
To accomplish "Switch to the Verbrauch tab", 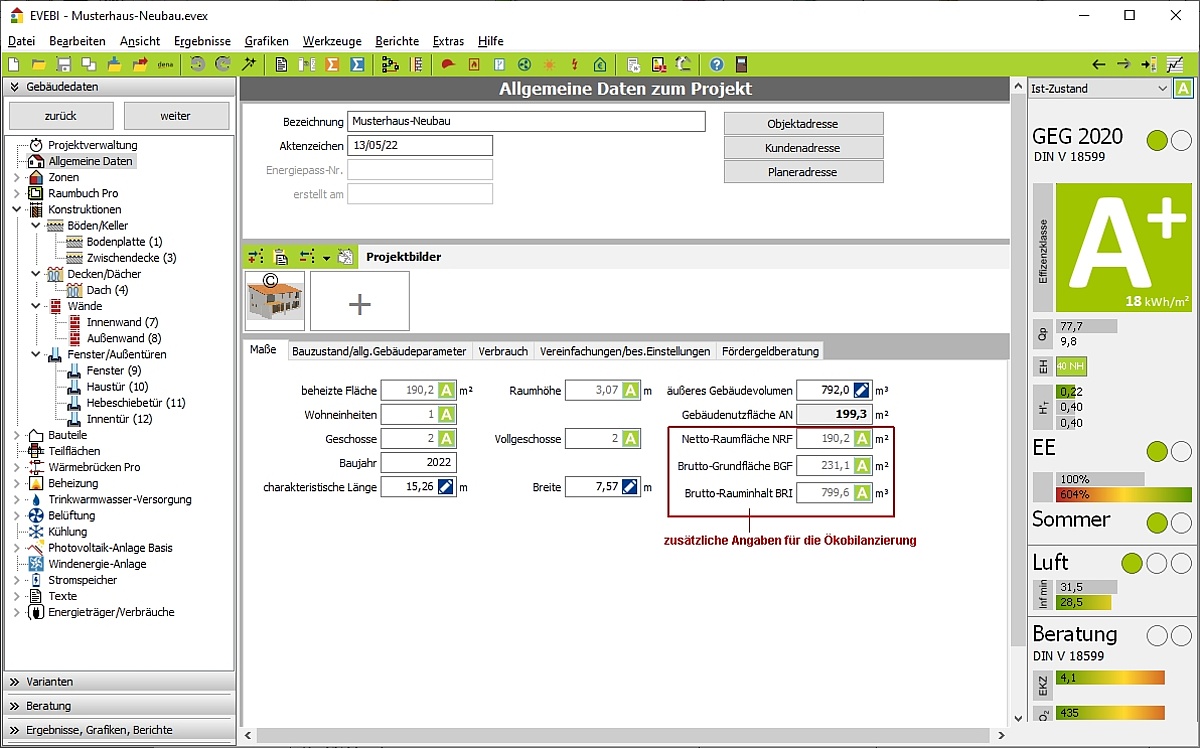I will coord(502,351).
